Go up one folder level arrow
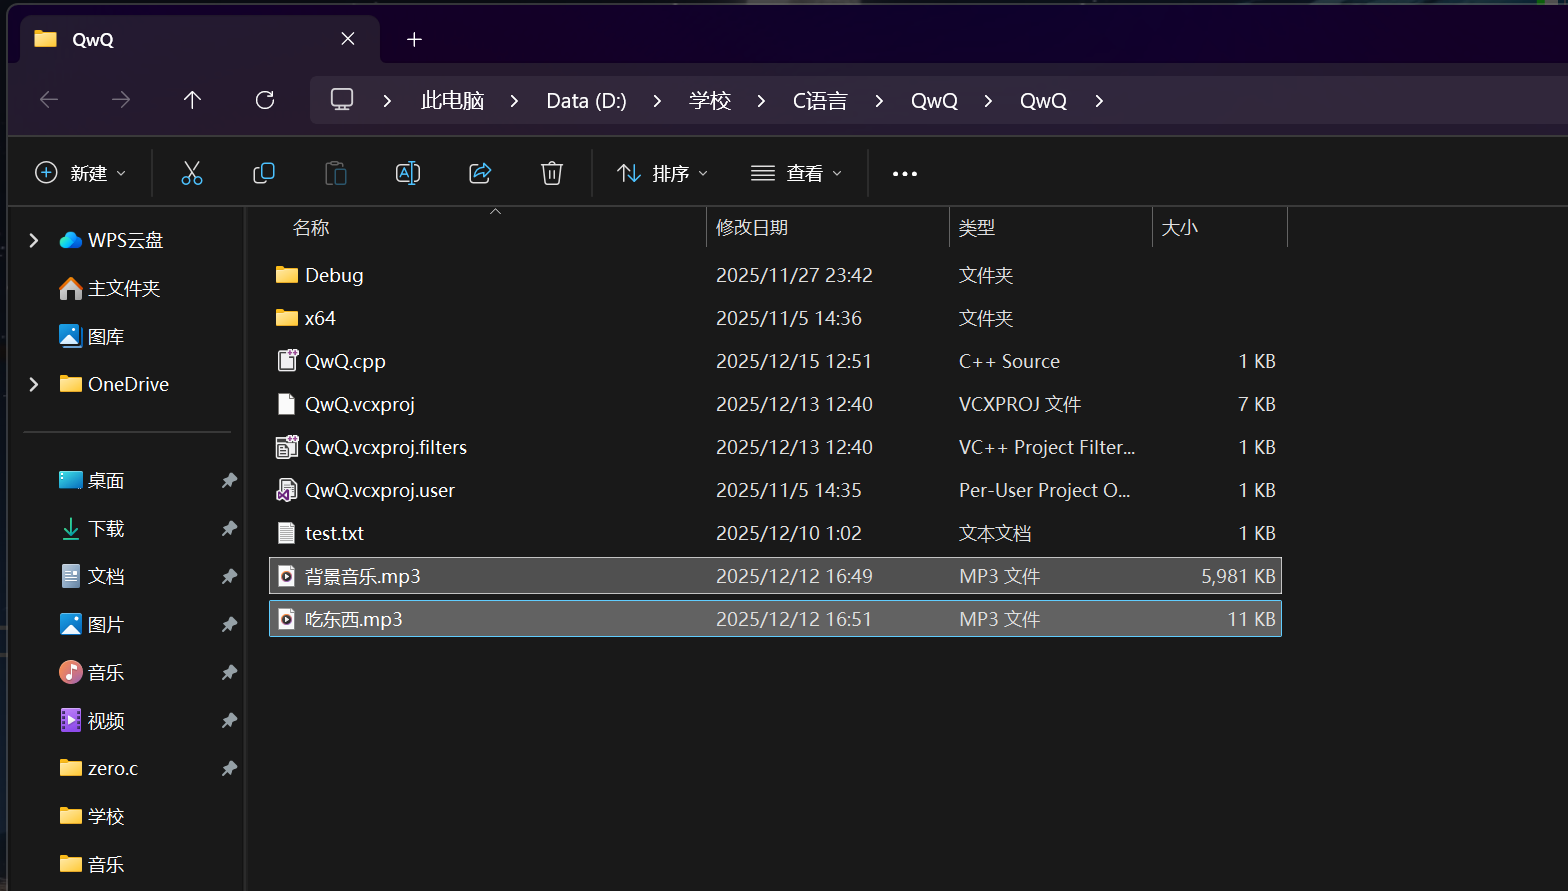The image size is (1568, 891). pyautogui.click(x=193, y=99)
